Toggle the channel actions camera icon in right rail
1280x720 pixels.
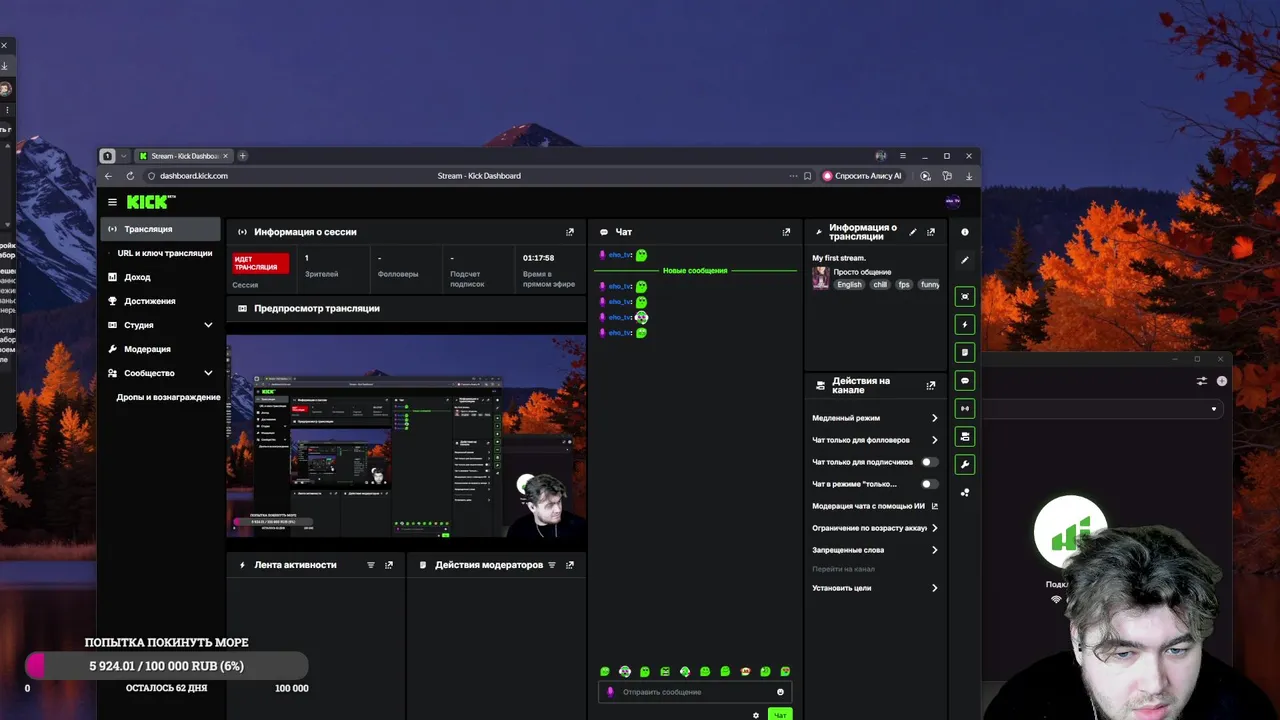click(x=965, y=436)
